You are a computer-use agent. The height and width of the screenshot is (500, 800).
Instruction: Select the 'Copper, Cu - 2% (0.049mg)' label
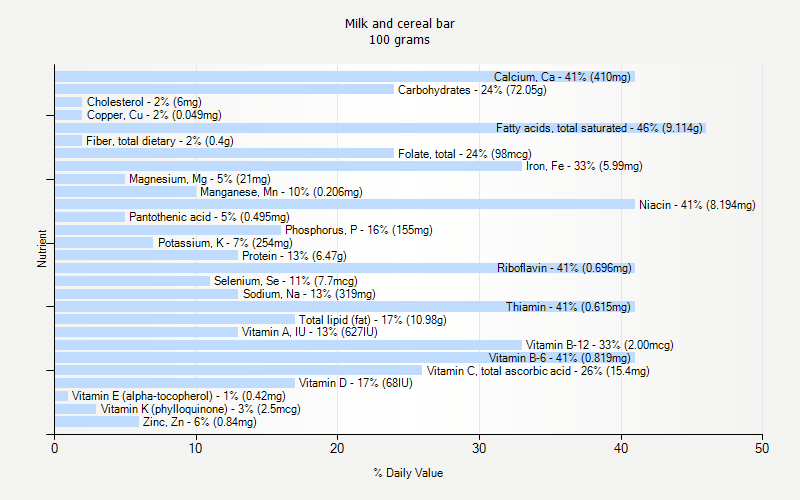tap(154, 115)
